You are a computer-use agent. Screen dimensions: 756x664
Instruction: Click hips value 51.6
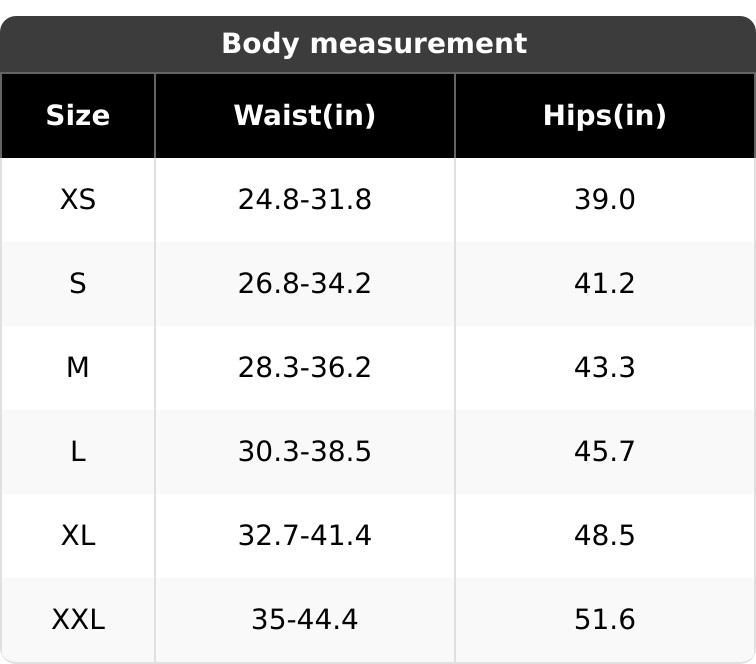pyautogui.click(x=604, y=620)
